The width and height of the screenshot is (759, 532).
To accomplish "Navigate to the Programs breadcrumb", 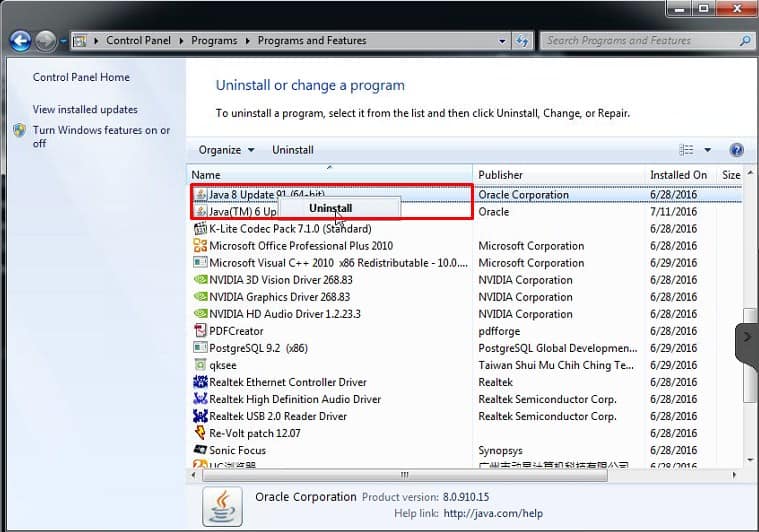I will tap(214, 41).
